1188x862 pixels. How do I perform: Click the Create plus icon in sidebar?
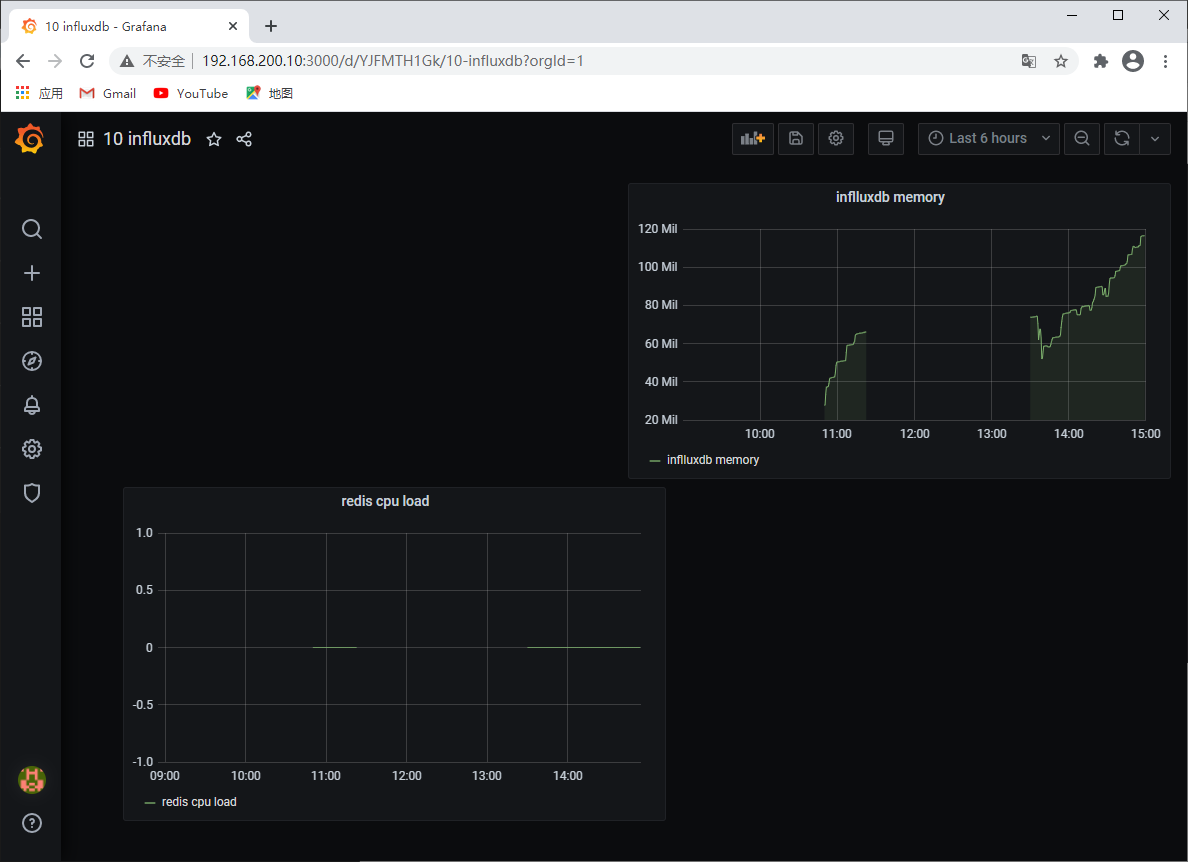[32, 273]
